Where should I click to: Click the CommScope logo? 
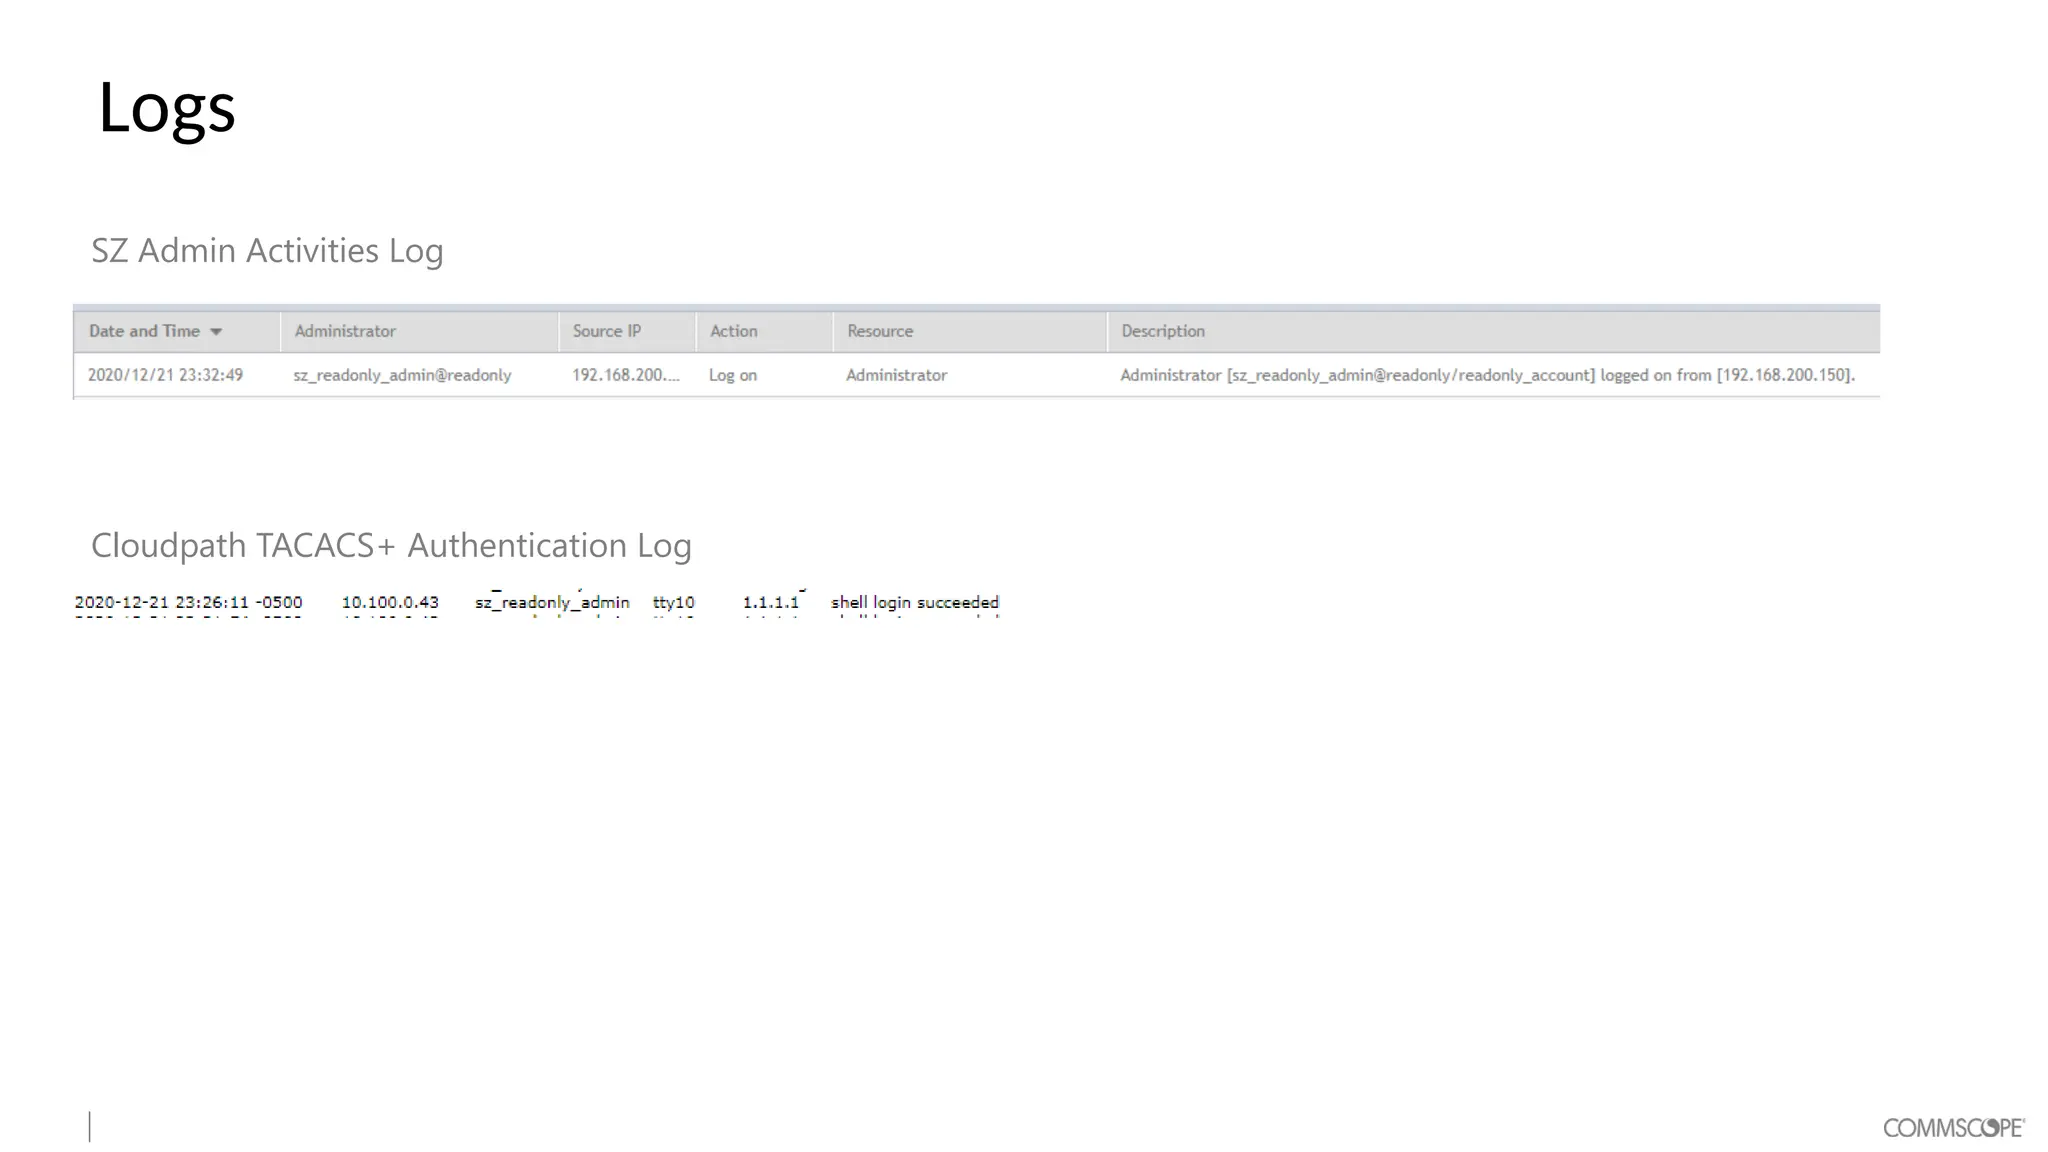[1954, 1127]
